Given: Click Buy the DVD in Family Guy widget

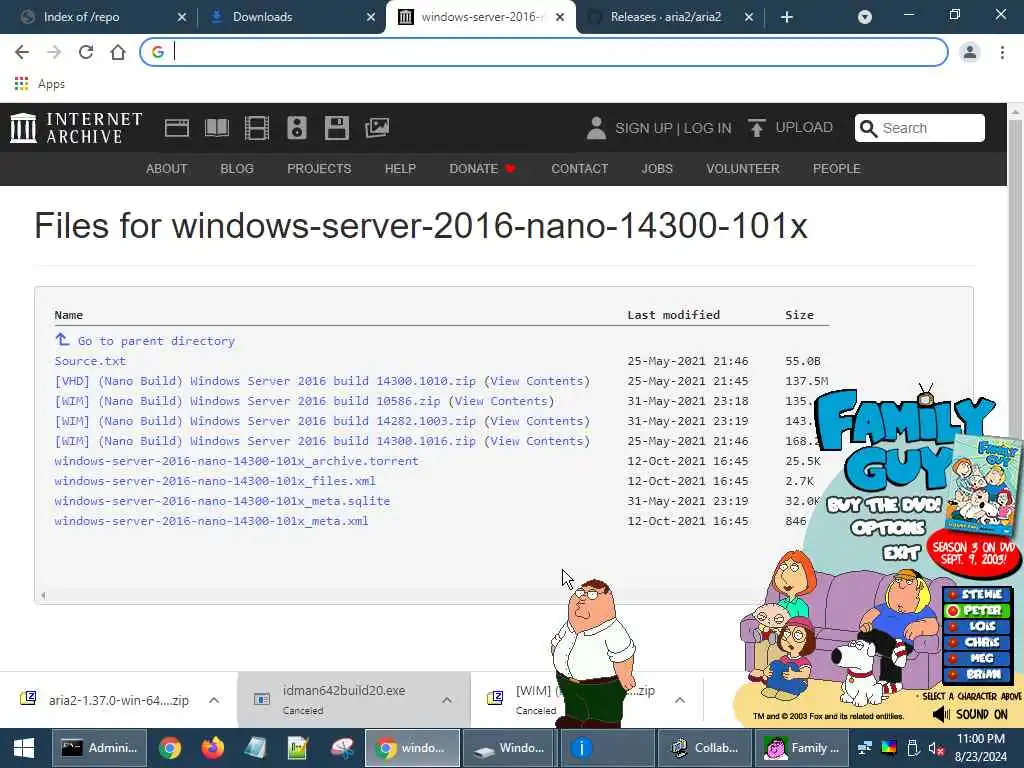Looking at the screenshot, I should 884,505.
